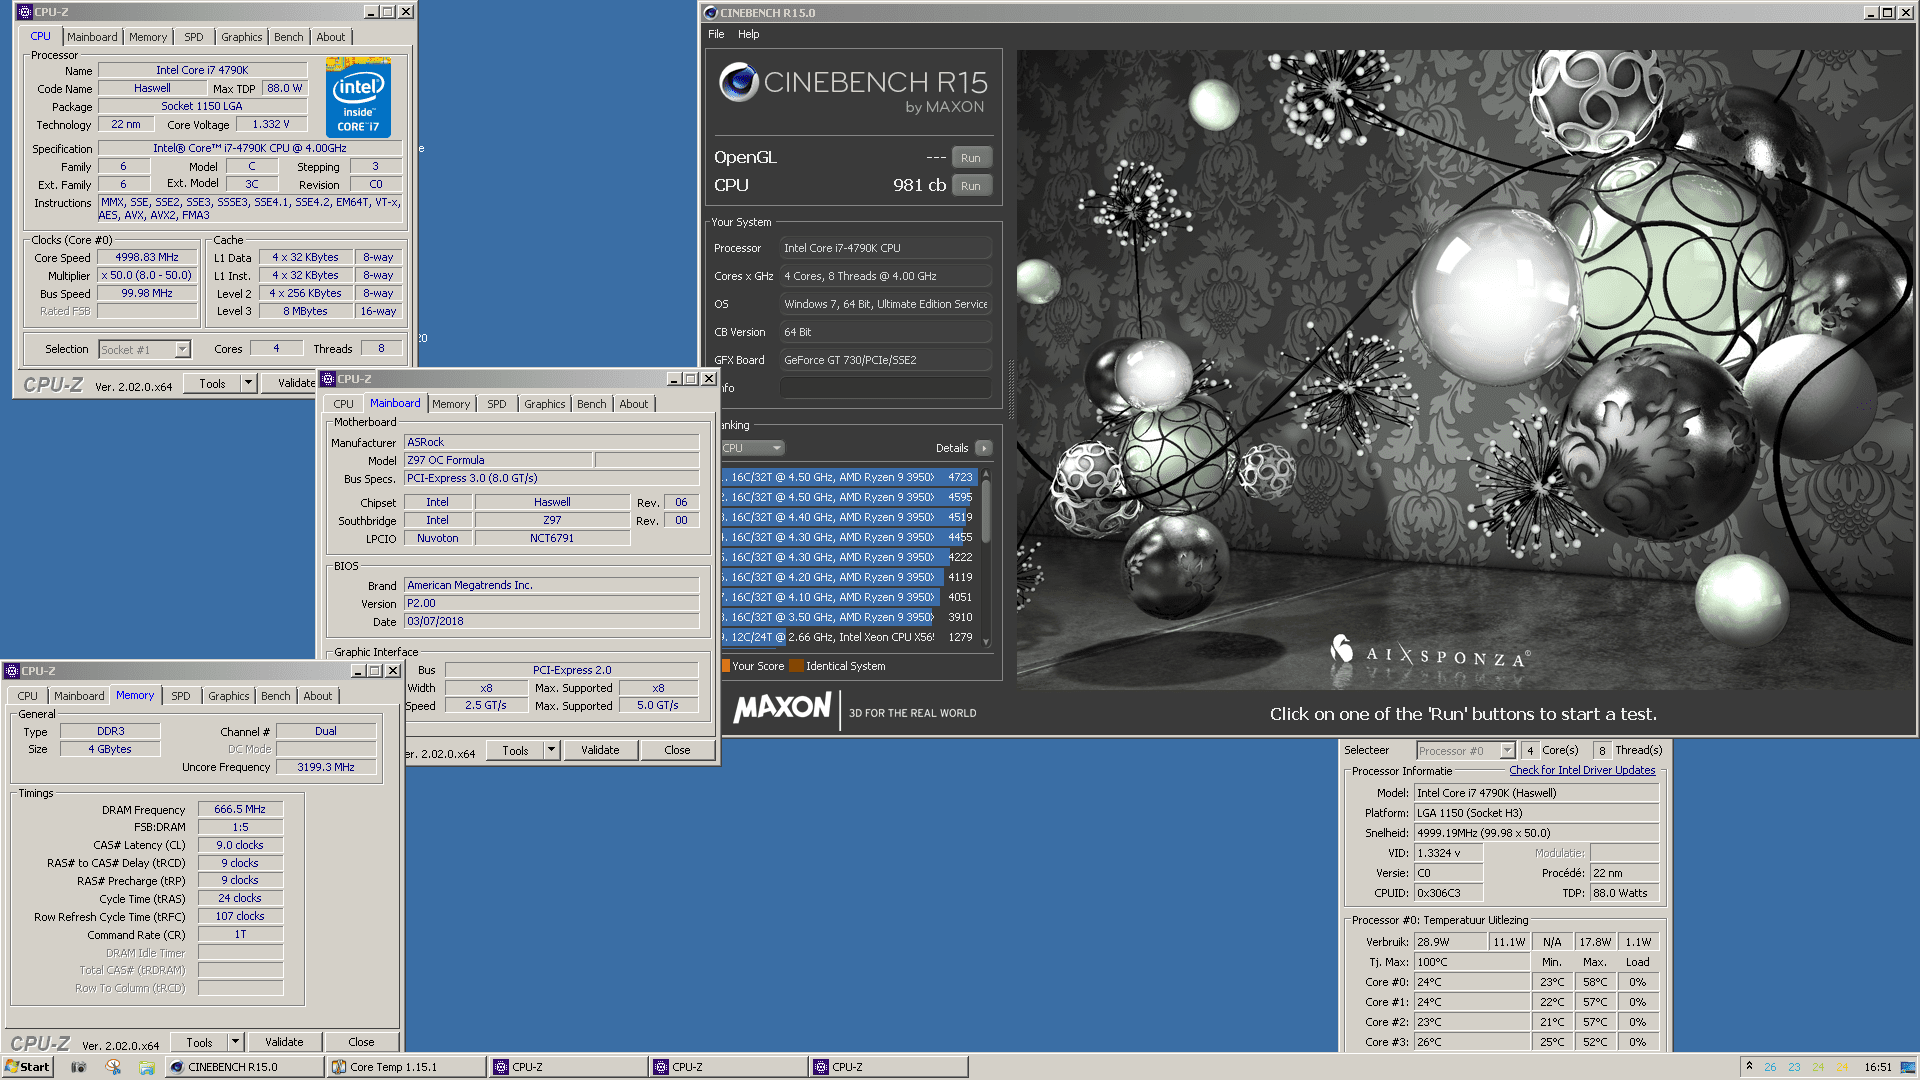
Task: Click tray temperature icon showing 26
Action: click(x=1770, y=1067)
